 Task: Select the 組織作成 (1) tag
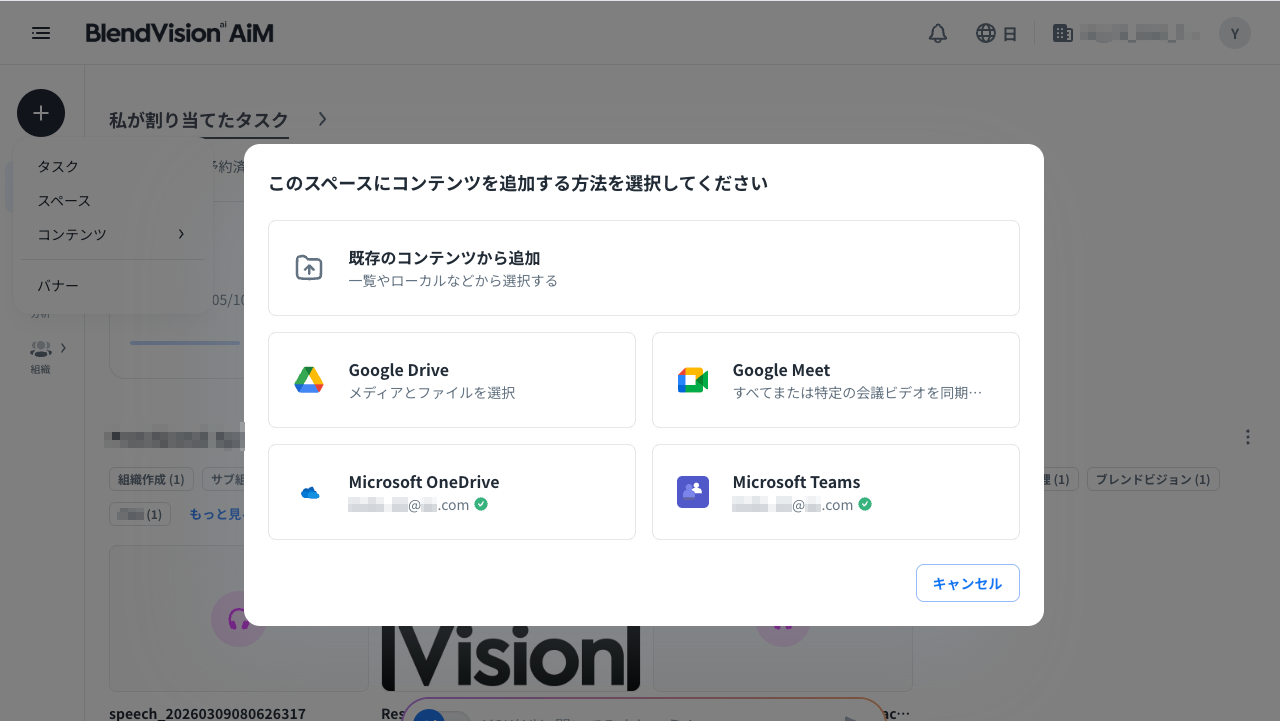[151, 479]
